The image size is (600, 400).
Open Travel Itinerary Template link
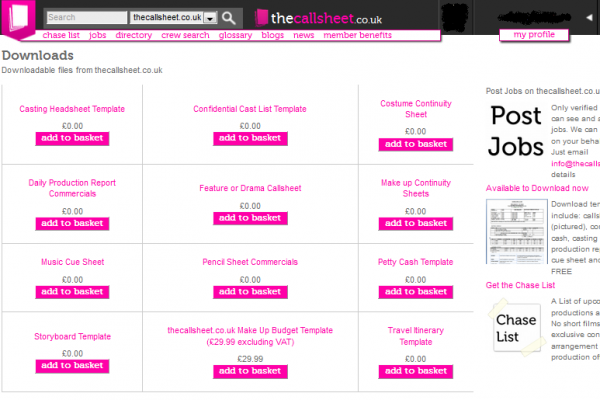pos(416,336)
